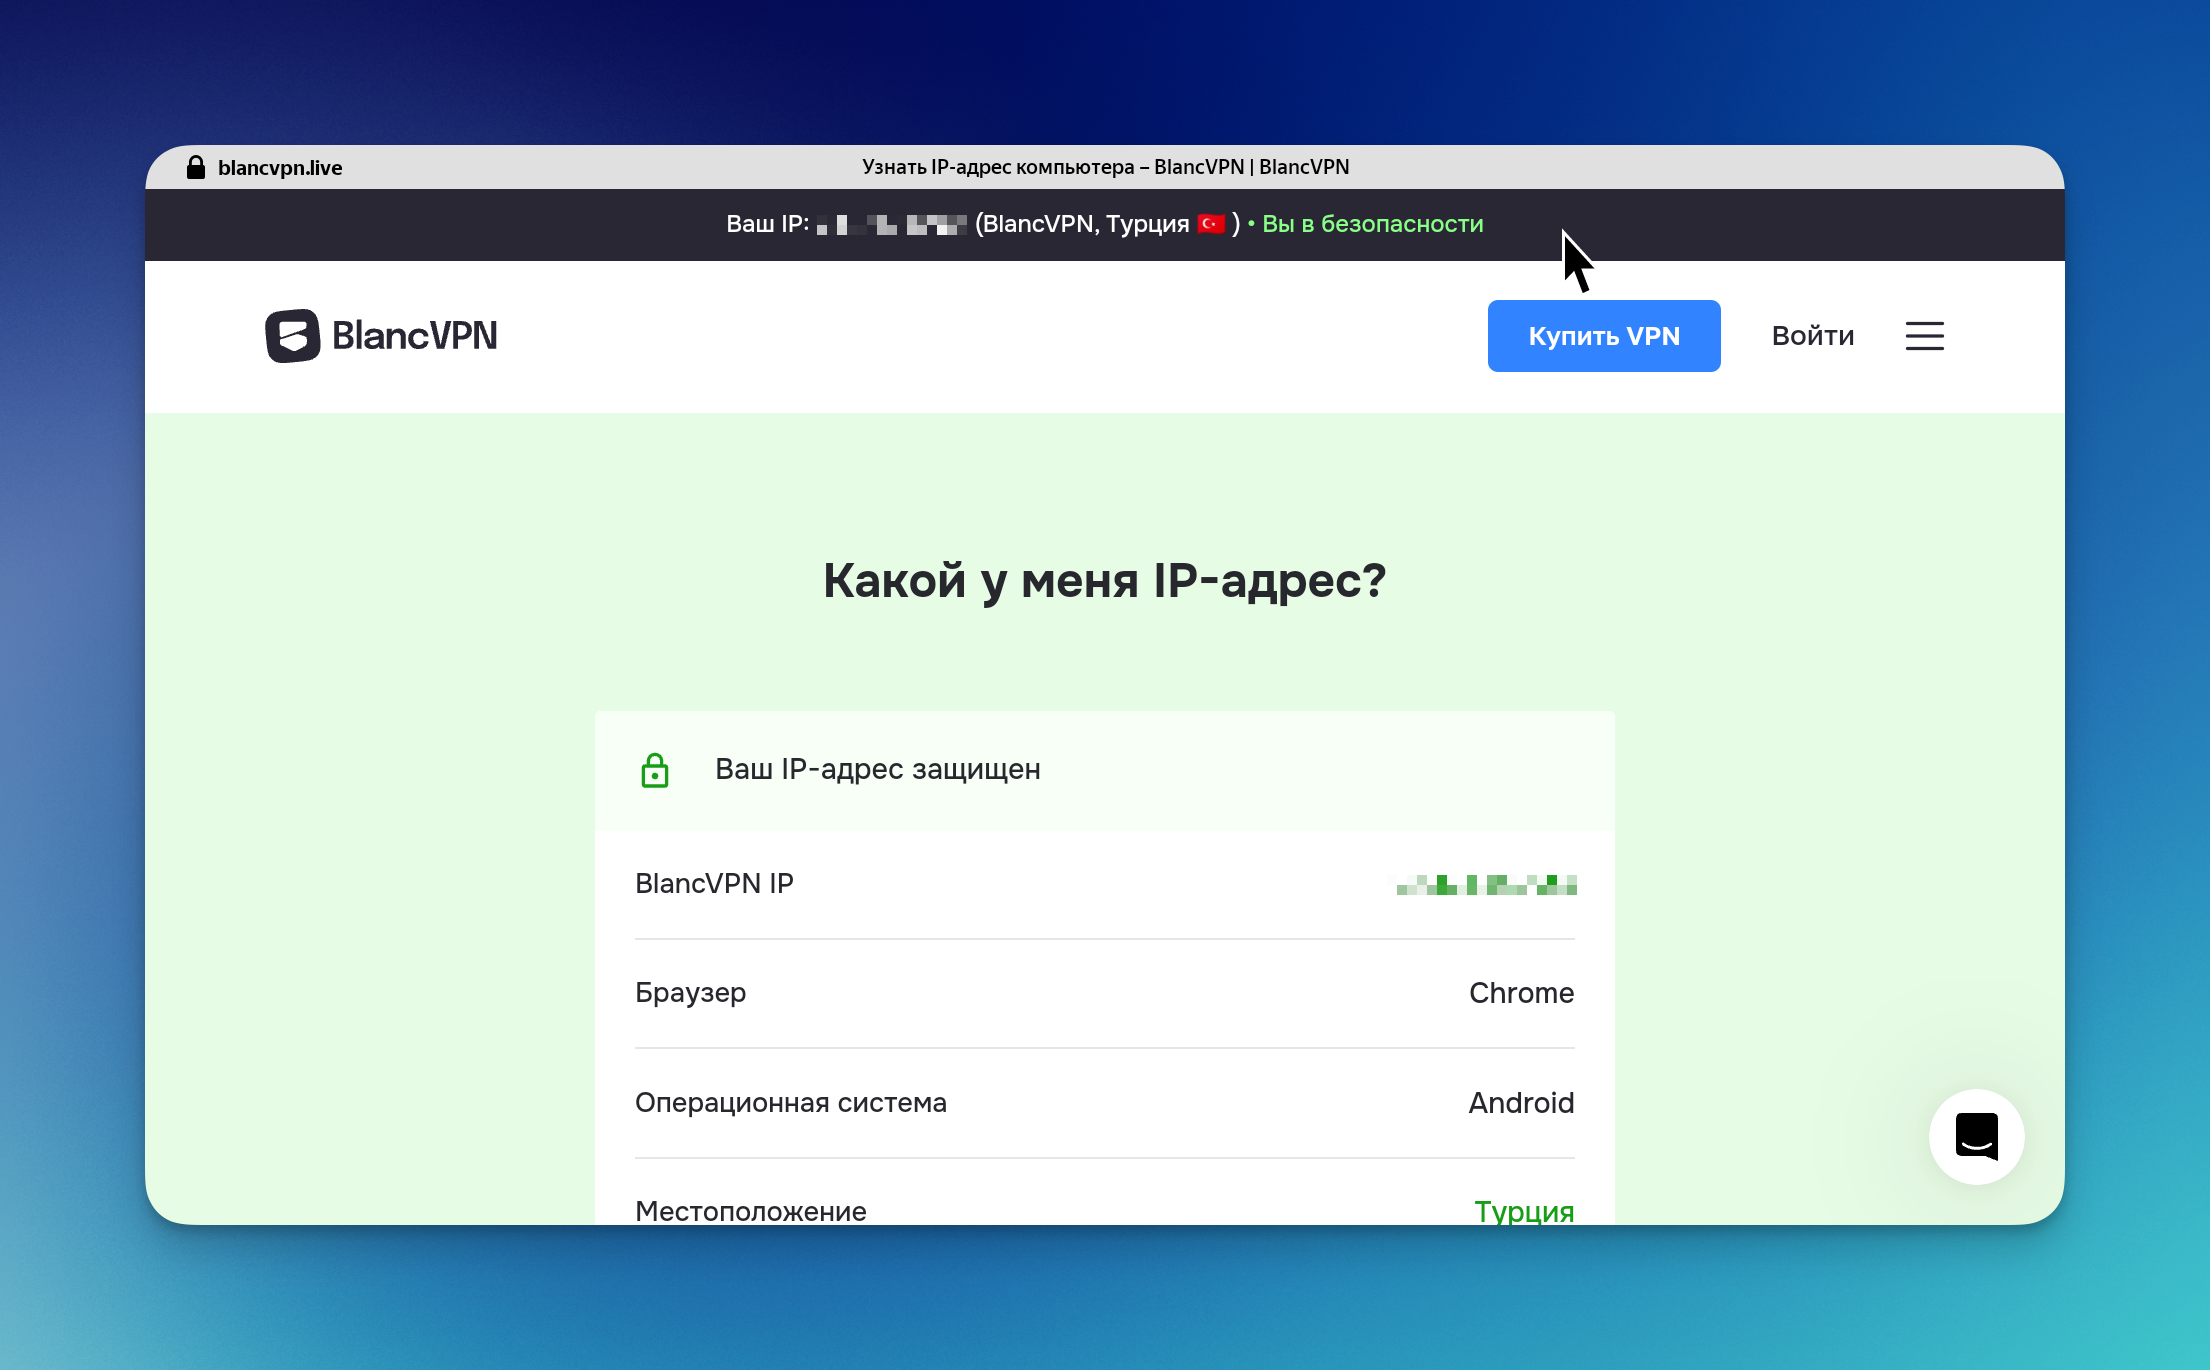Click the Войти login link
The height and width of the screenshot is (1370, 2210).
(1812, 336)
